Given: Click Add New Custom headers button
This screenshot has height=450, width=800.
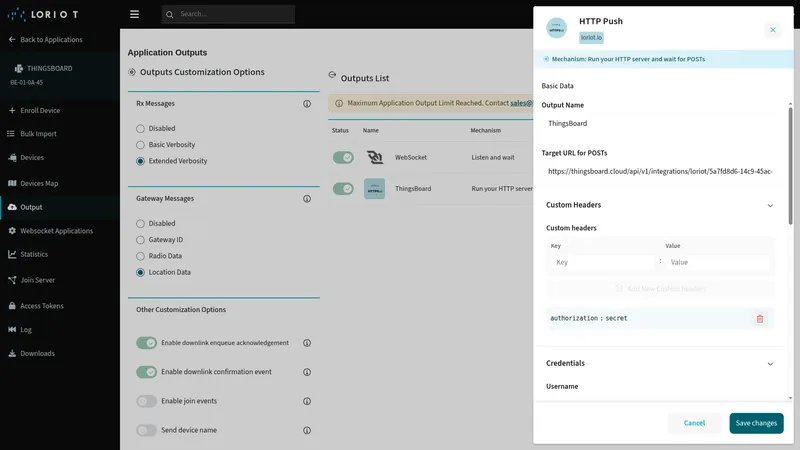Looking at the screenshot, I should tap(661, 289).
